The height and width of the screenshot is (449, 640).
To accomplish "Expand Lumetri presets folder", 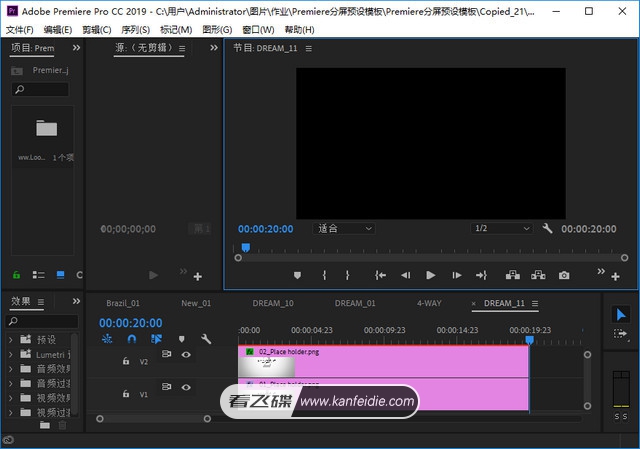I will click(x=11, y=354).
